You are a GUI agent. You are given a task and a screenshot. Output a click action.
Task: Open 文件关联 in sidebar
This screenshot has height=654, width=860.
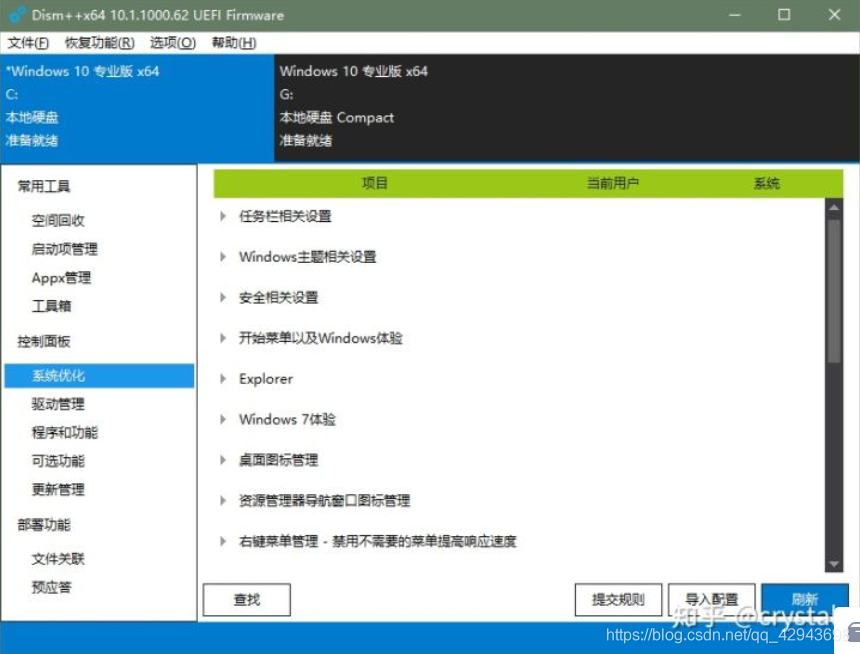[x=58, y=559]
